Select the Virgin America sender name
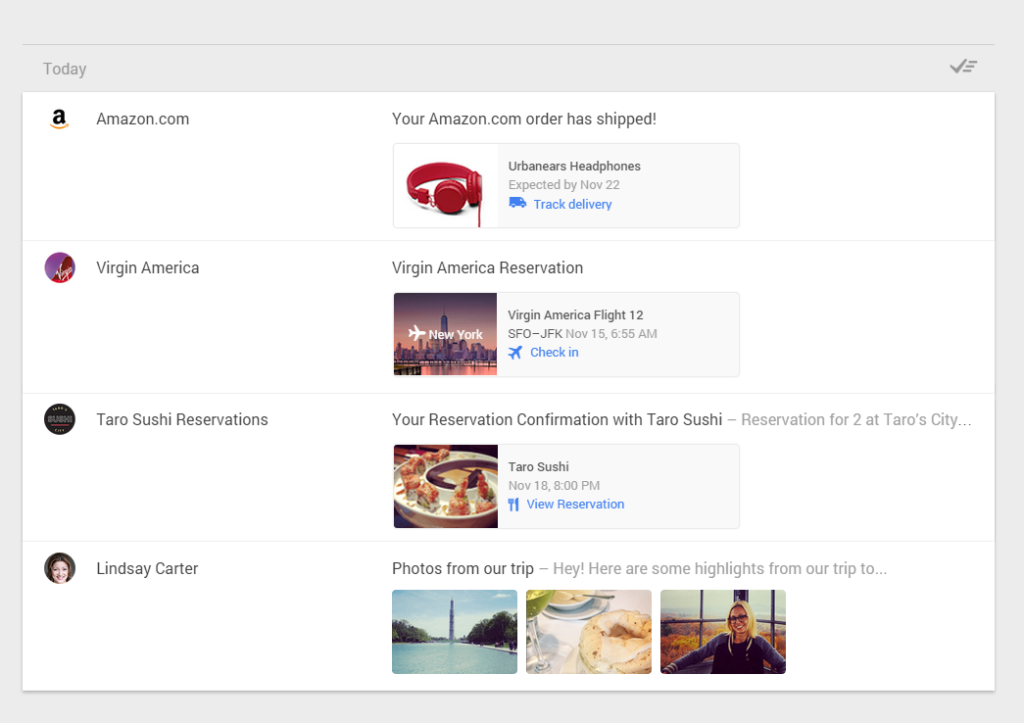 [148, 268]
